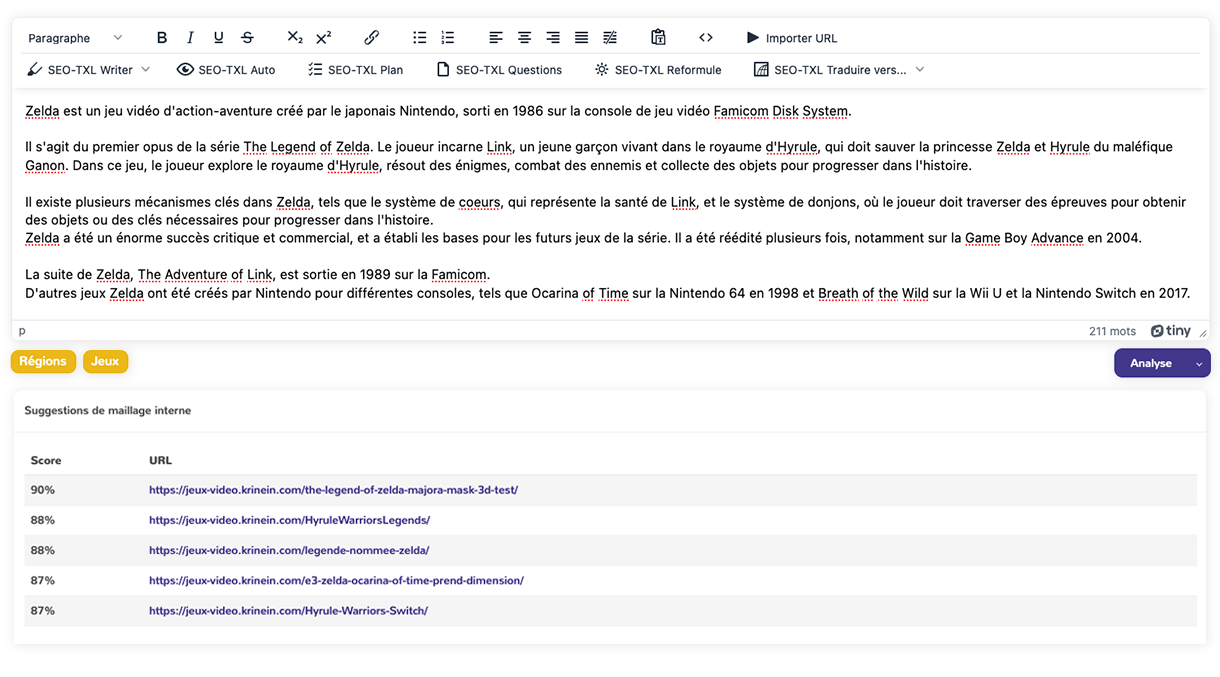This screenshot has width=1220, height=677.
Task: Toggle subscript formatting
Action: coord(295,38)
